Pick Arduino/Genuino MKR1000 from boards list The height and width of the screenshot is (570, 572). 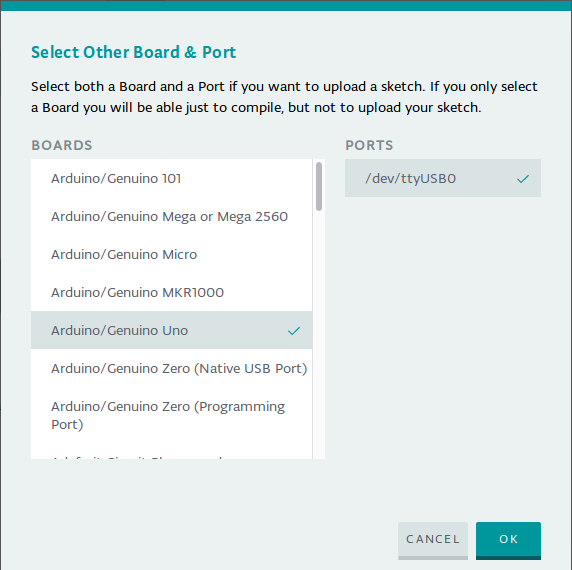pos(171,292)
